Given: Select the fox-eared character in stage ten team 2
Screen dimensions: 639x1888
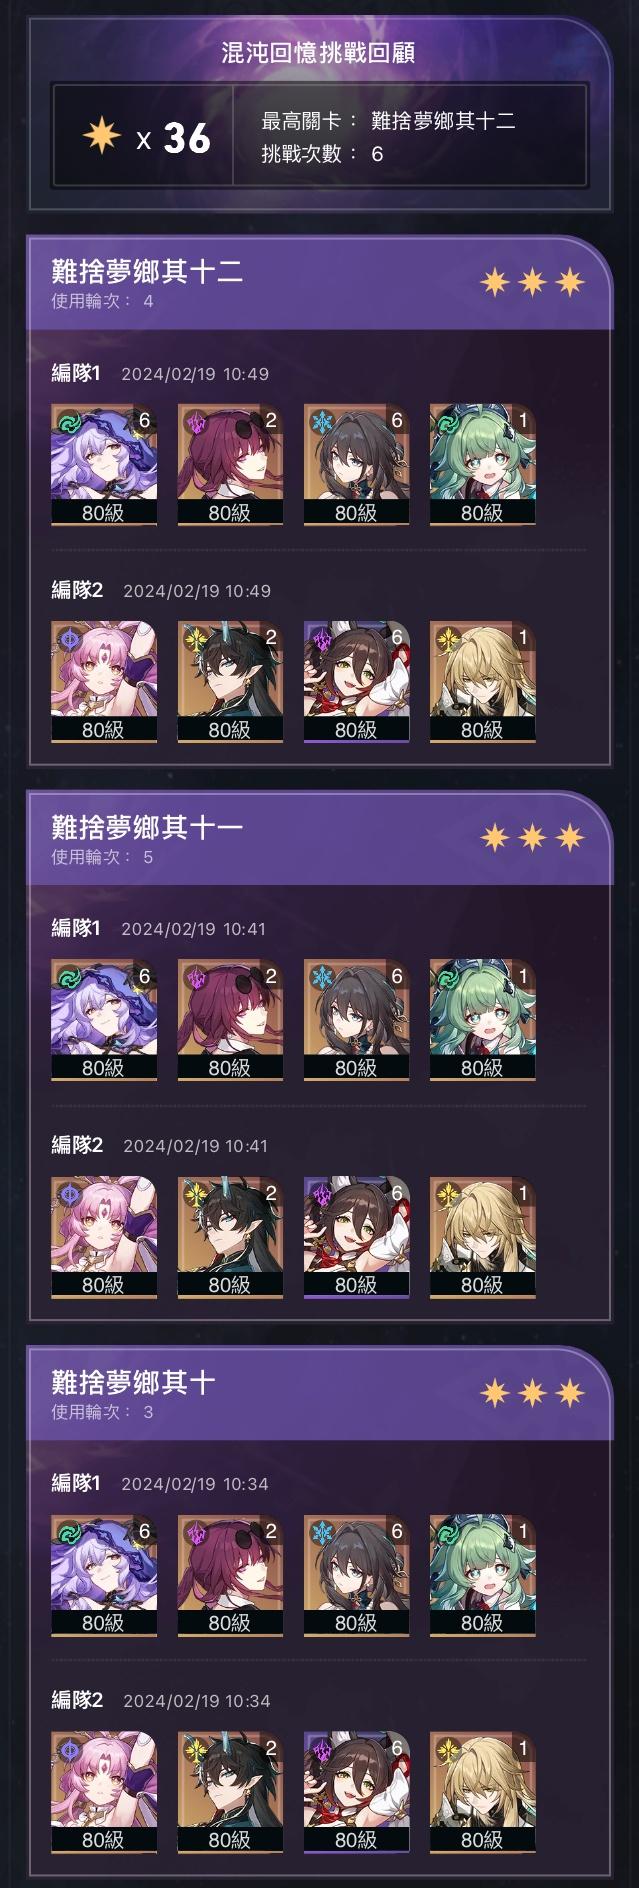Looking at the screenshot, I should [357, 1791].
